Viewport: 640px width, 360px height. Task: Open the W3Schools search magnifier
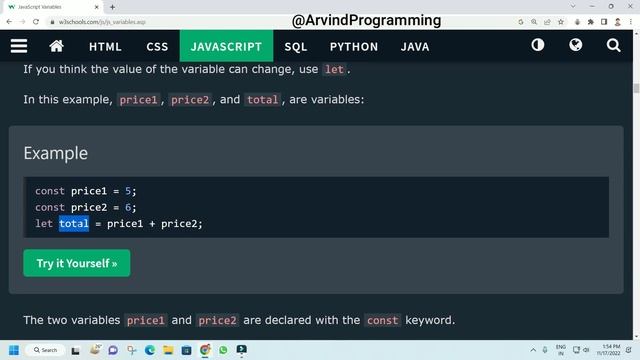coord(613,45)
